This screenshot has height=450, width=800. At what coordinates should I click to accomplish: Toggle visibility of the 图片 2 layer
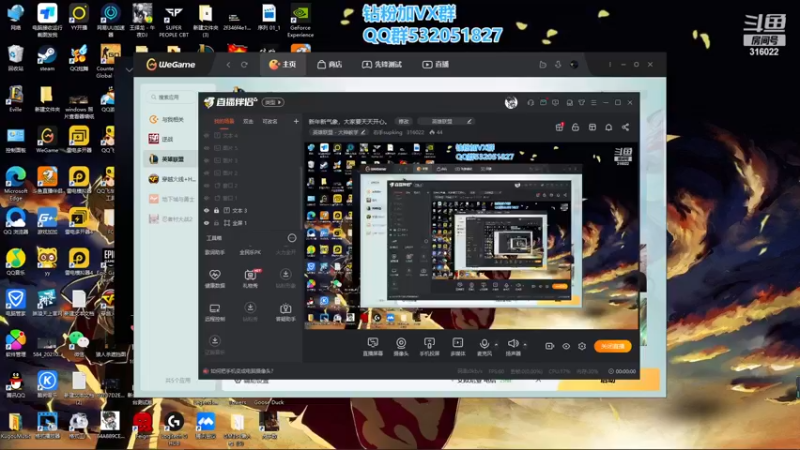coord(207,173)
